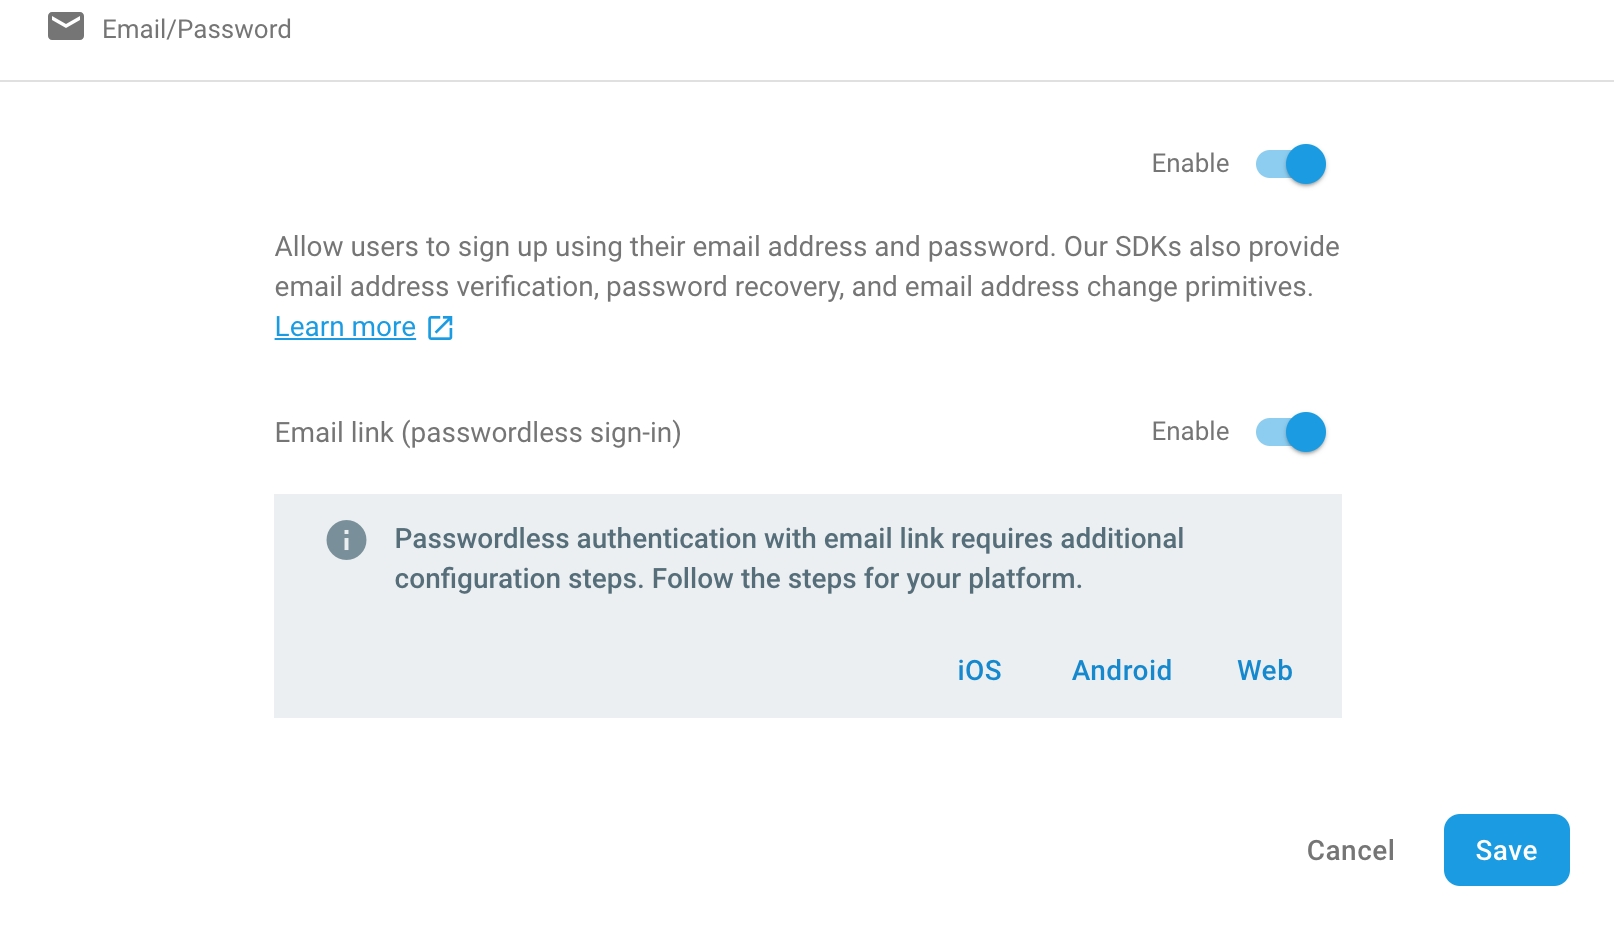The image size is (1614, 930).
Task: Click the Enable label beside Email link
Action: tap(1190, 431)
